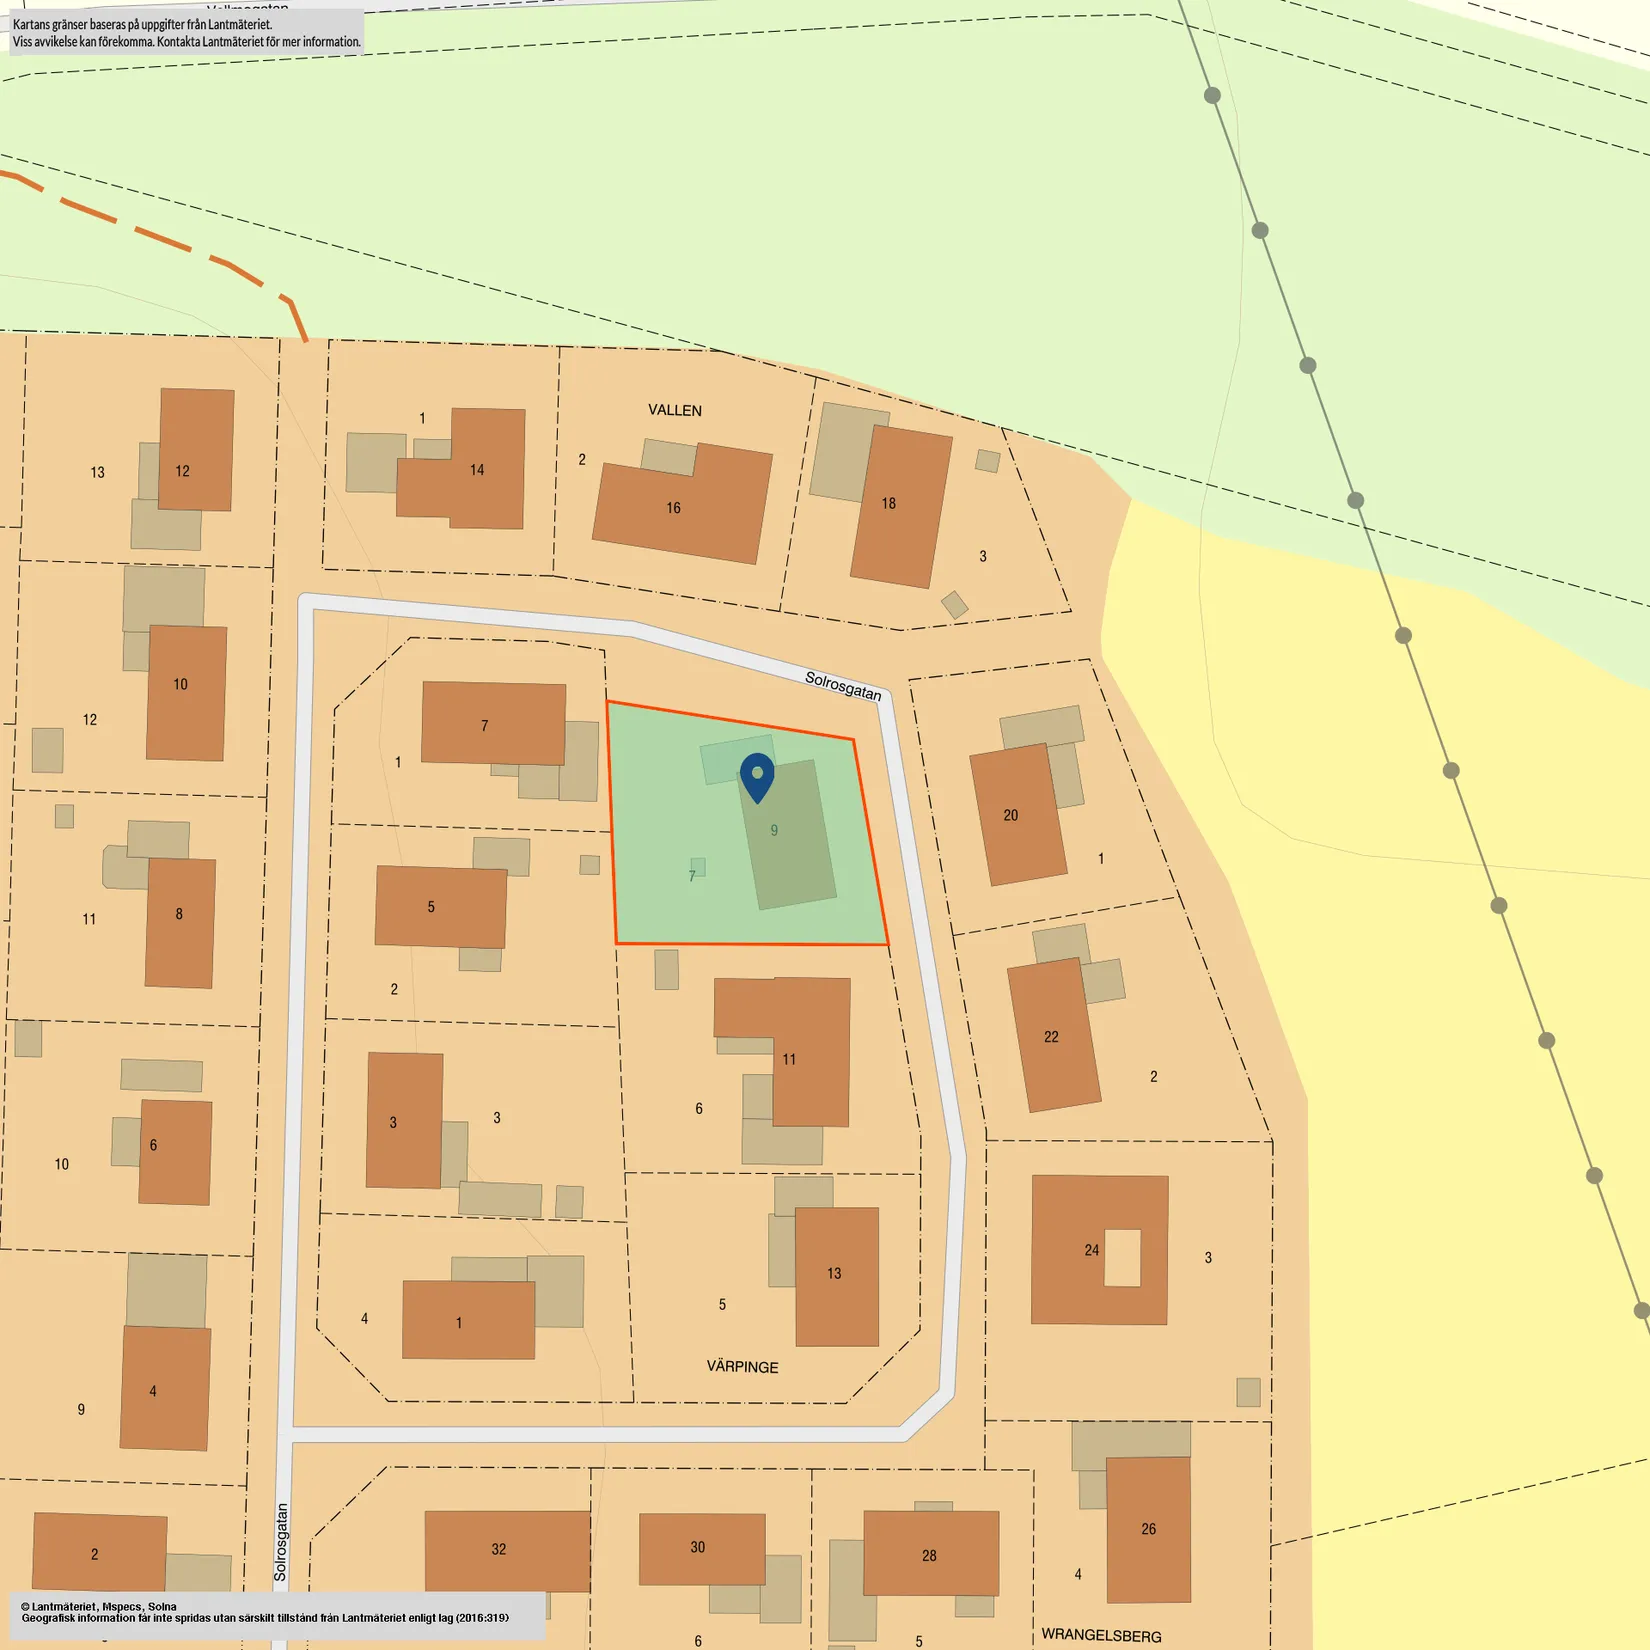The height and width of the screenshot is (1650, 1650).
Task: Click building number 20
Action: (x=1018, y=814)
